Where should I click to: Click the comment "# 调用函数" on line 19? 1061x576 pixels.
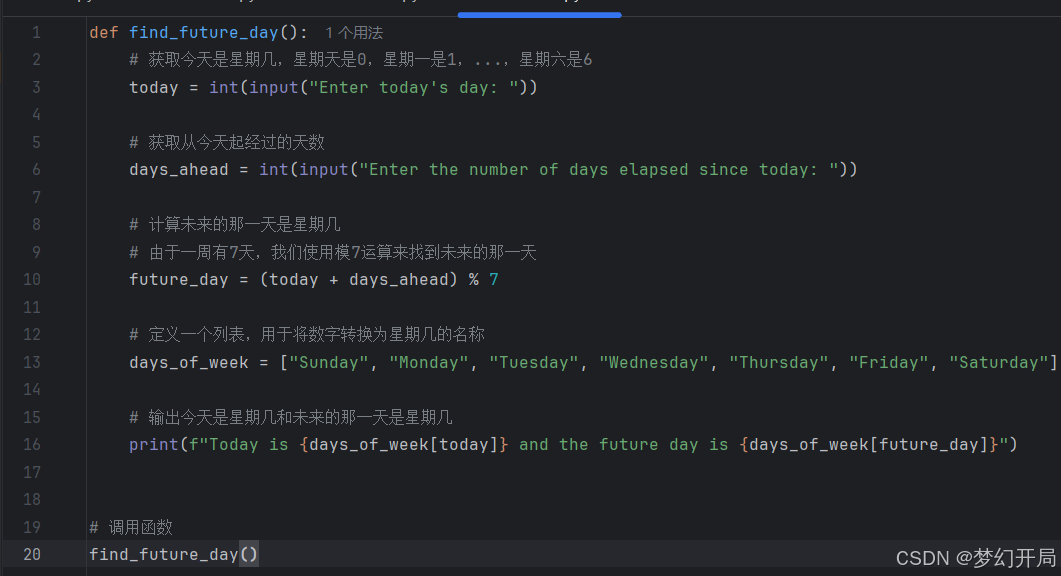point(130,527)
